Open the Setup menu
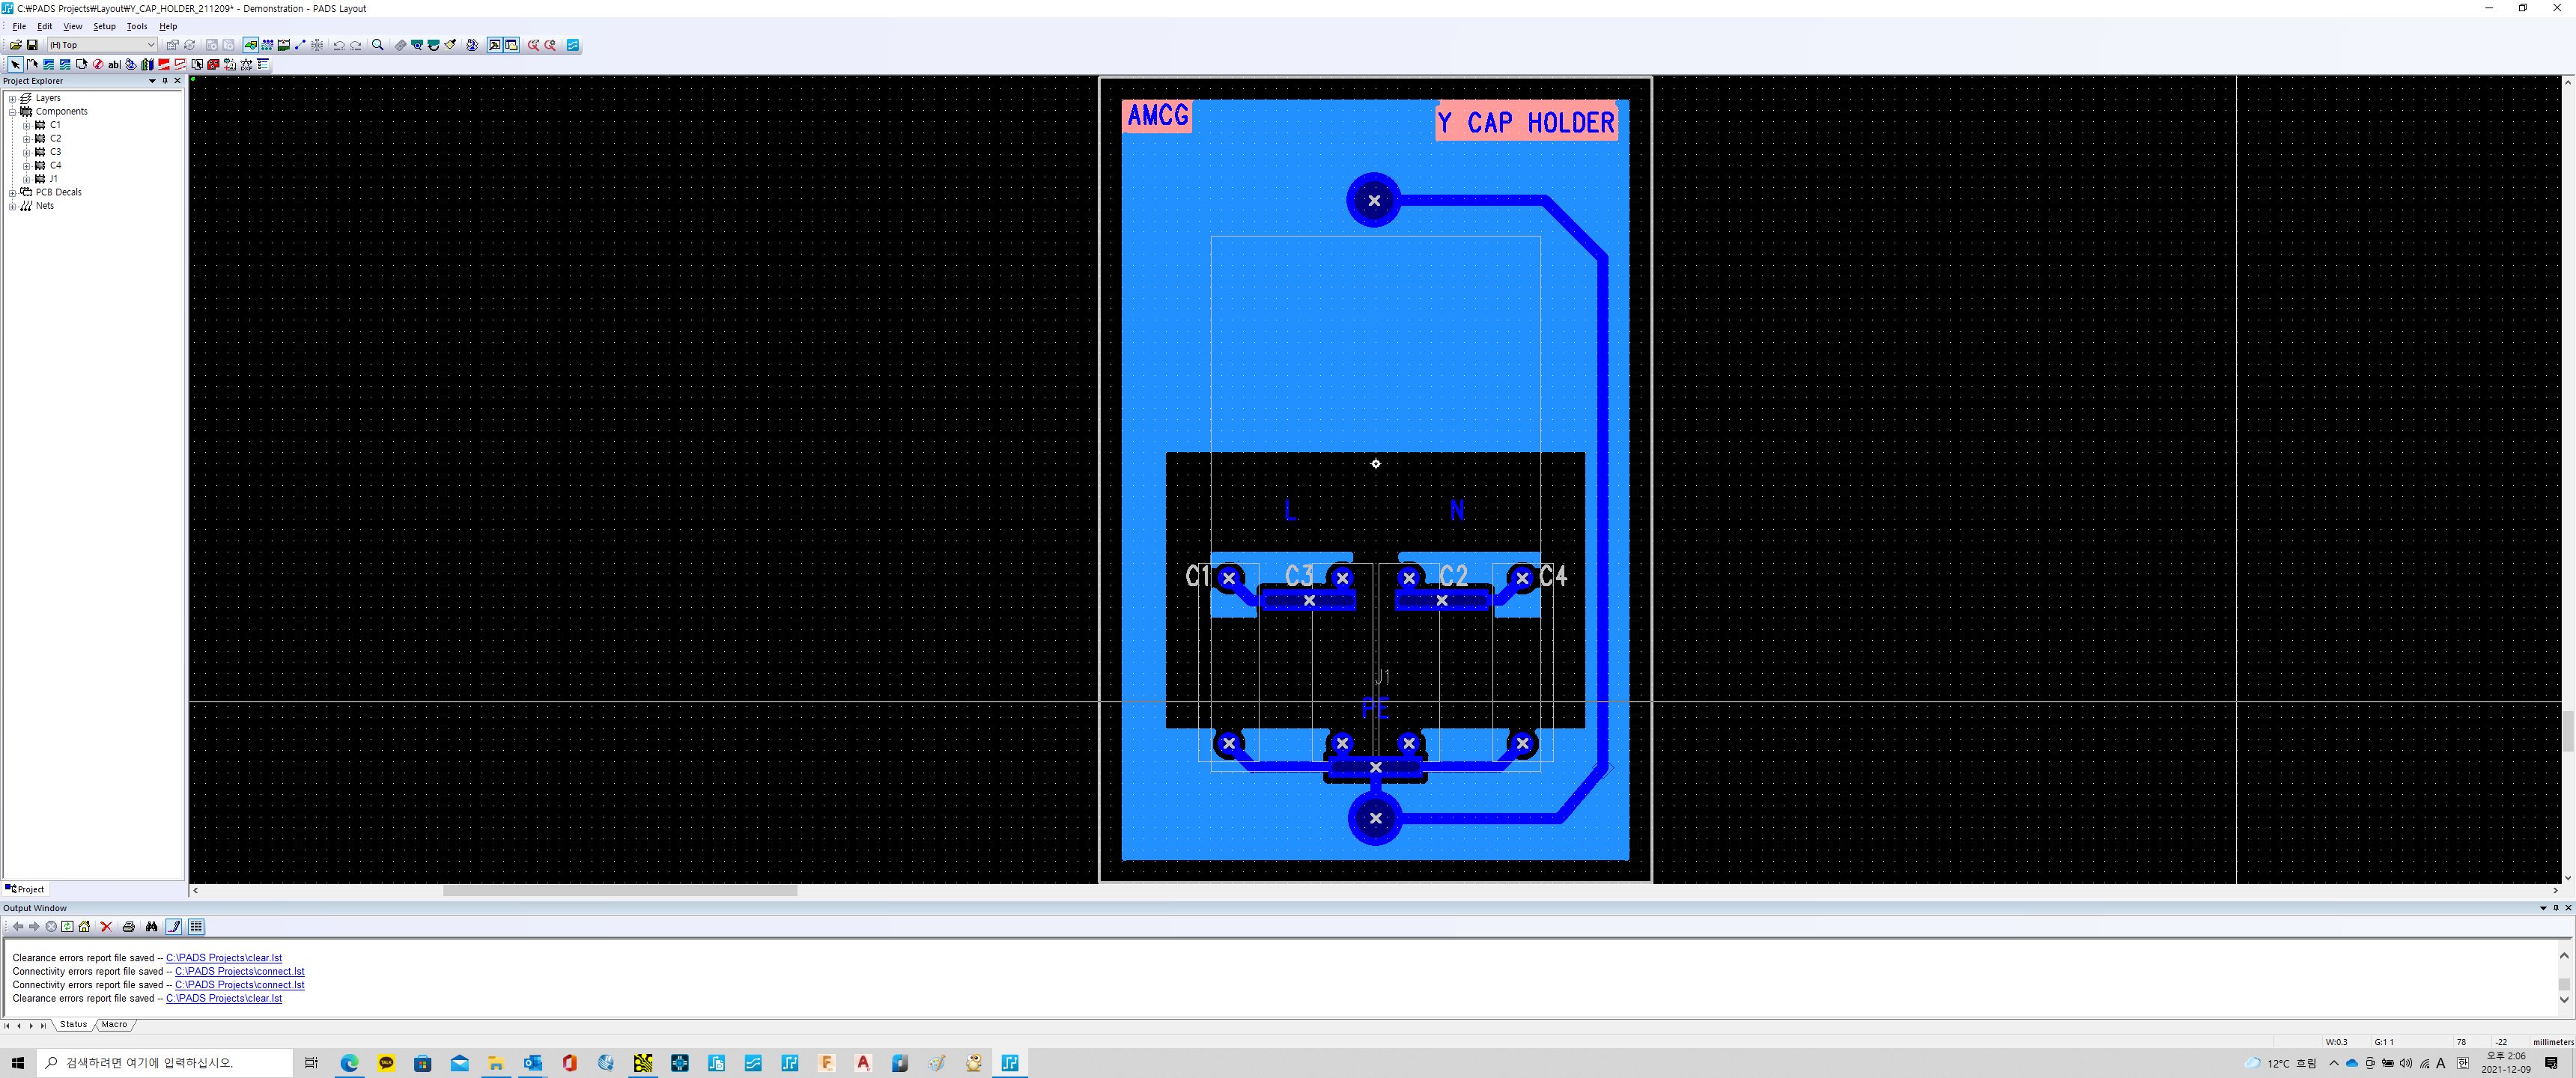The height and width of the screenshot is (1078, 2576). [x=104, y=27]
